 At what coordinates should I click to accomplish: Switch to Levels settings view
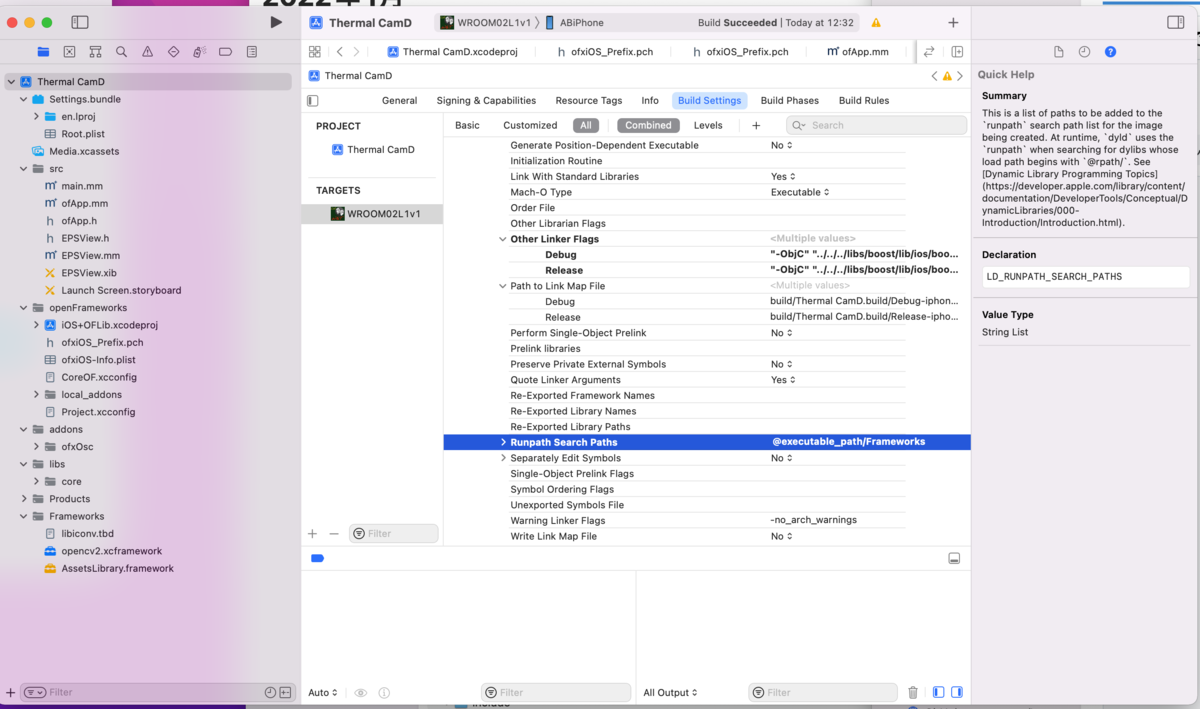(708, 125)
